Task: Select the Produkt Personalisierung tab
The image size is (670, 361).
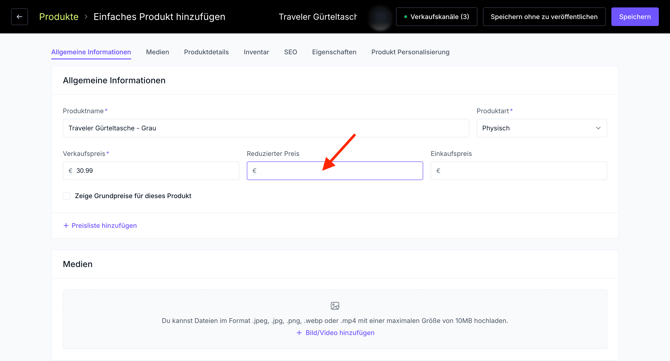Action: click(x=410, y=52)
